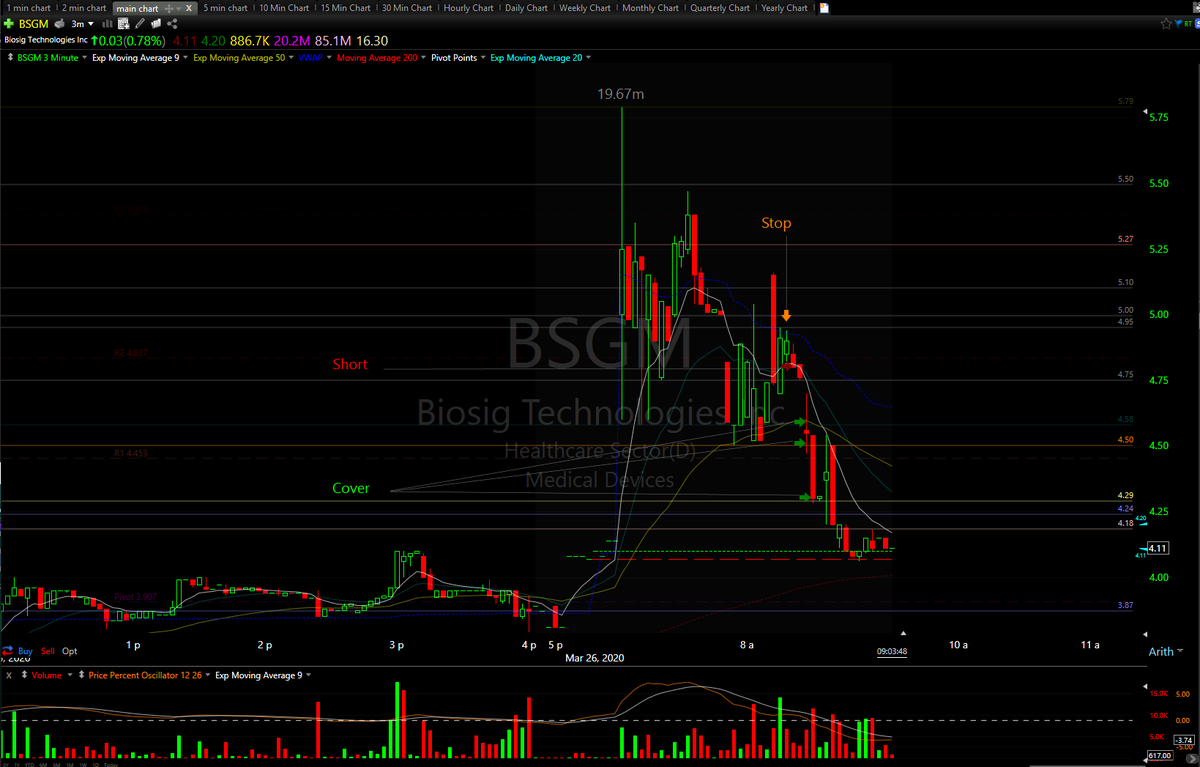
Task: Close the lower study pane with X
Action: 9,675
